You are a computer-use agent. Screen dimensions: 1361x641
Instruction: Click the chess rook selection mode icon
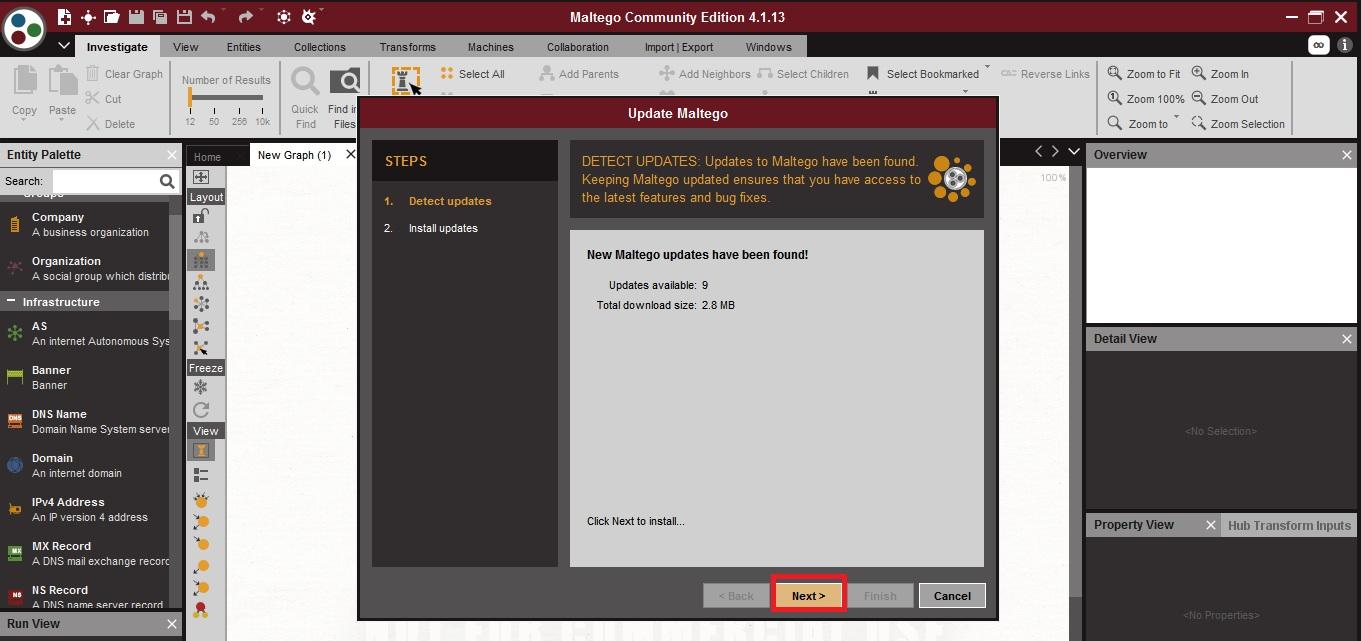(405, 82)
